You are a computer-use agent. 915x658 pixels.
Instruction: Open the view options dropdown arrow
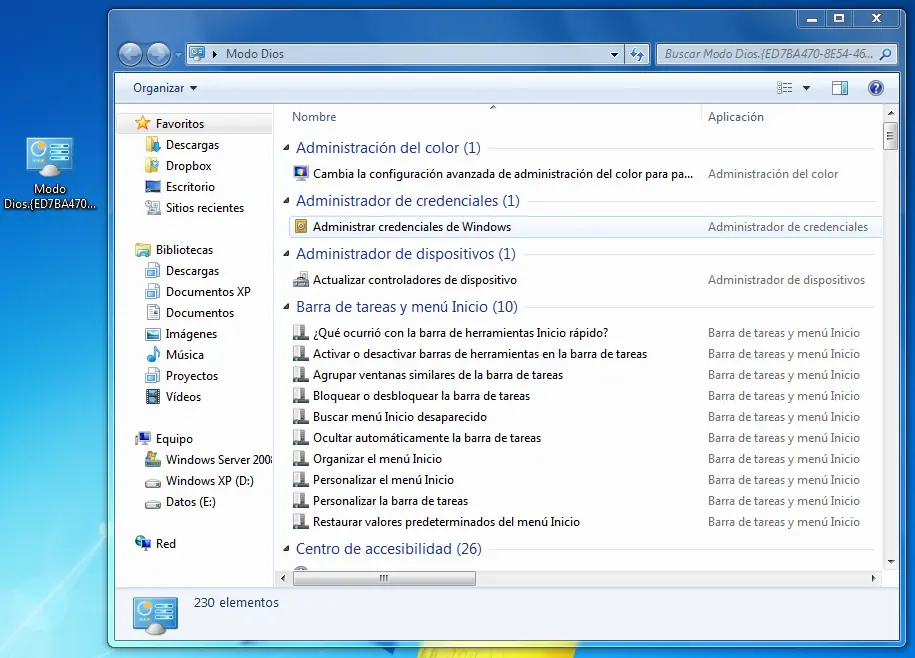pyautogui.click(x=807, y=88)
